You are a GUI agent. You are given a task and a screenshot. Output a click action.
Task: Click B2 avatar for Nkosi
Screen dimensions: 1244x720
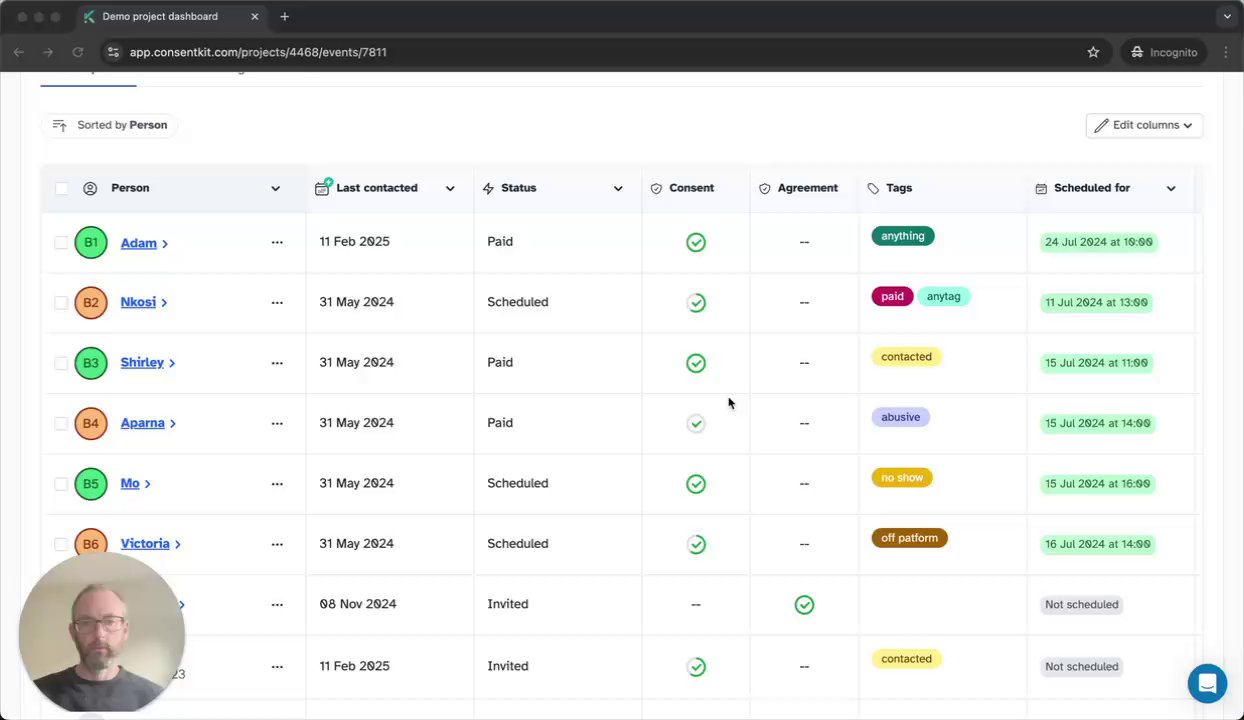[x=91, y=302]
